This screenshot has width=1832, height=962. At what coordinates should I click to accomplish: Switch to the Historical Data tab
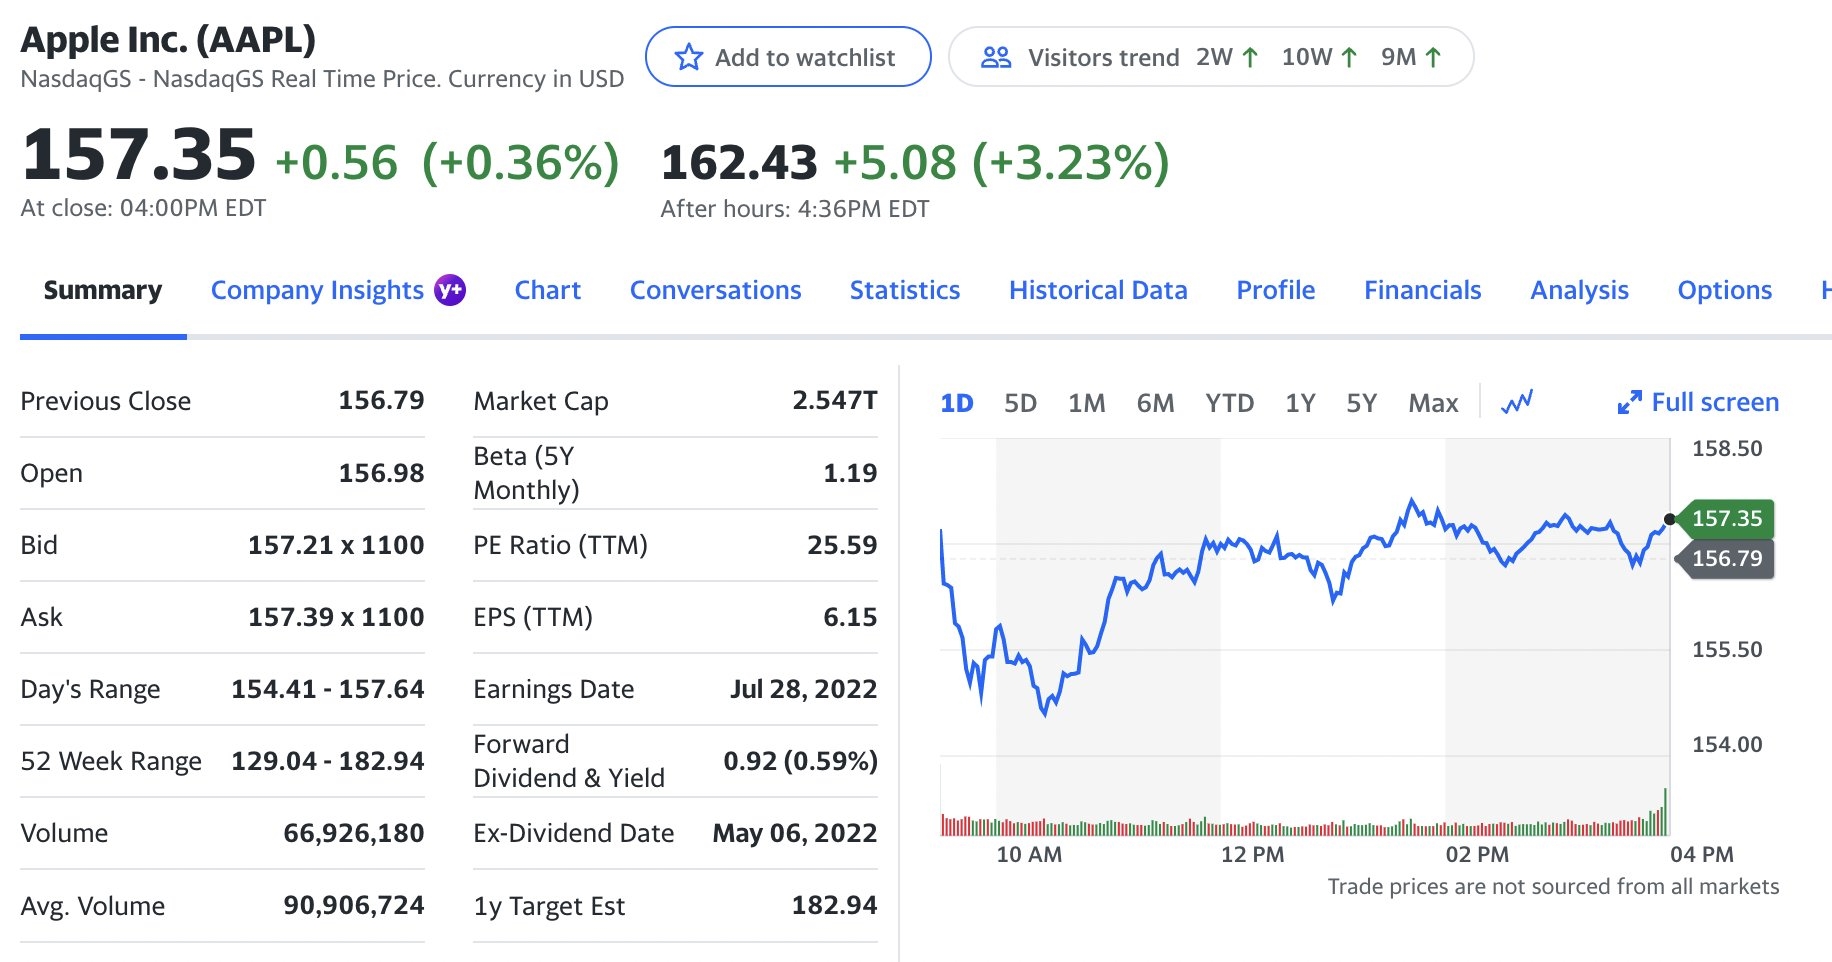click(x=1098, y=290)
